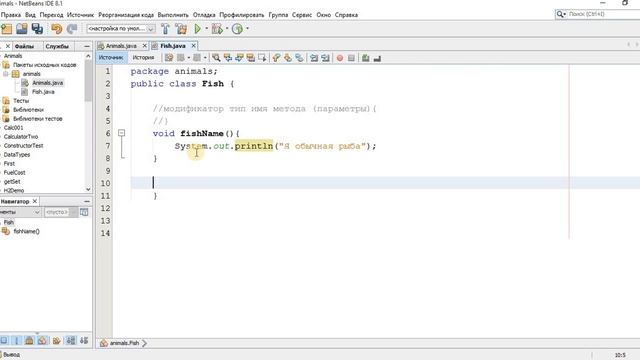Viewport: 640px width, 360px height.
Task: Click the Open Project toolbar icon
Action: click(22, 29)
